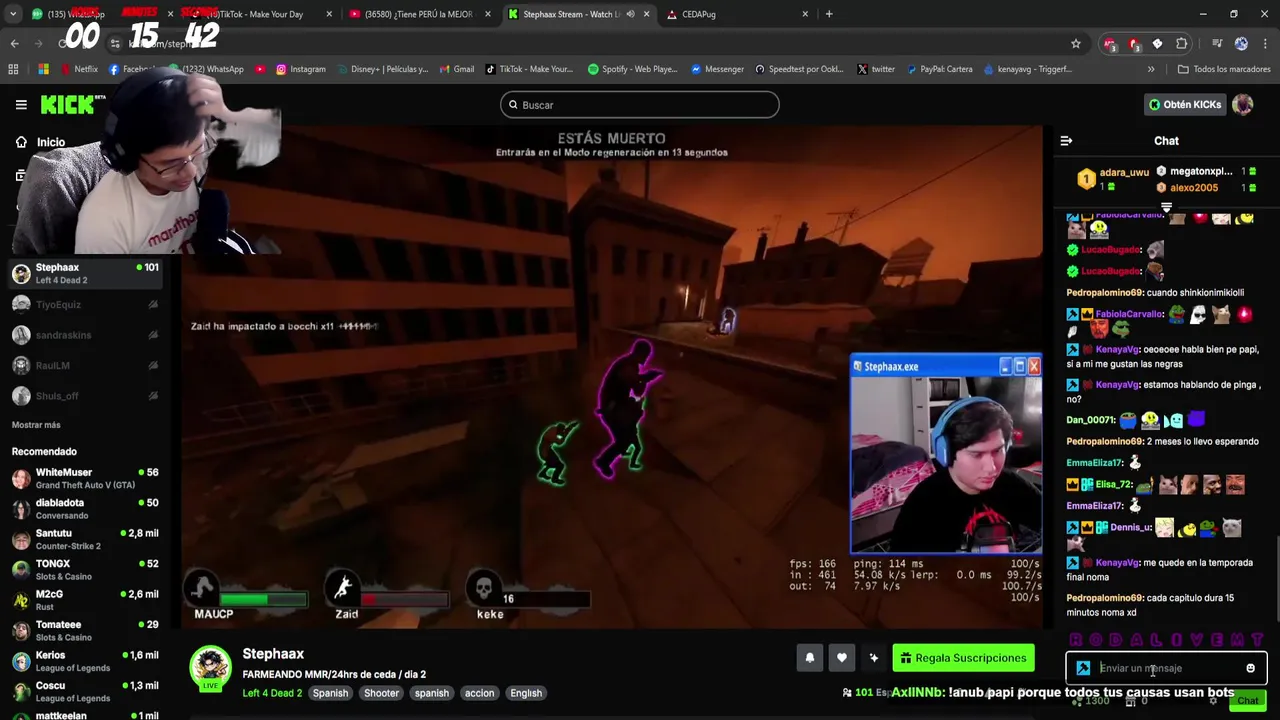Open the Kick sidebar hamburger menu

point(21,104)
